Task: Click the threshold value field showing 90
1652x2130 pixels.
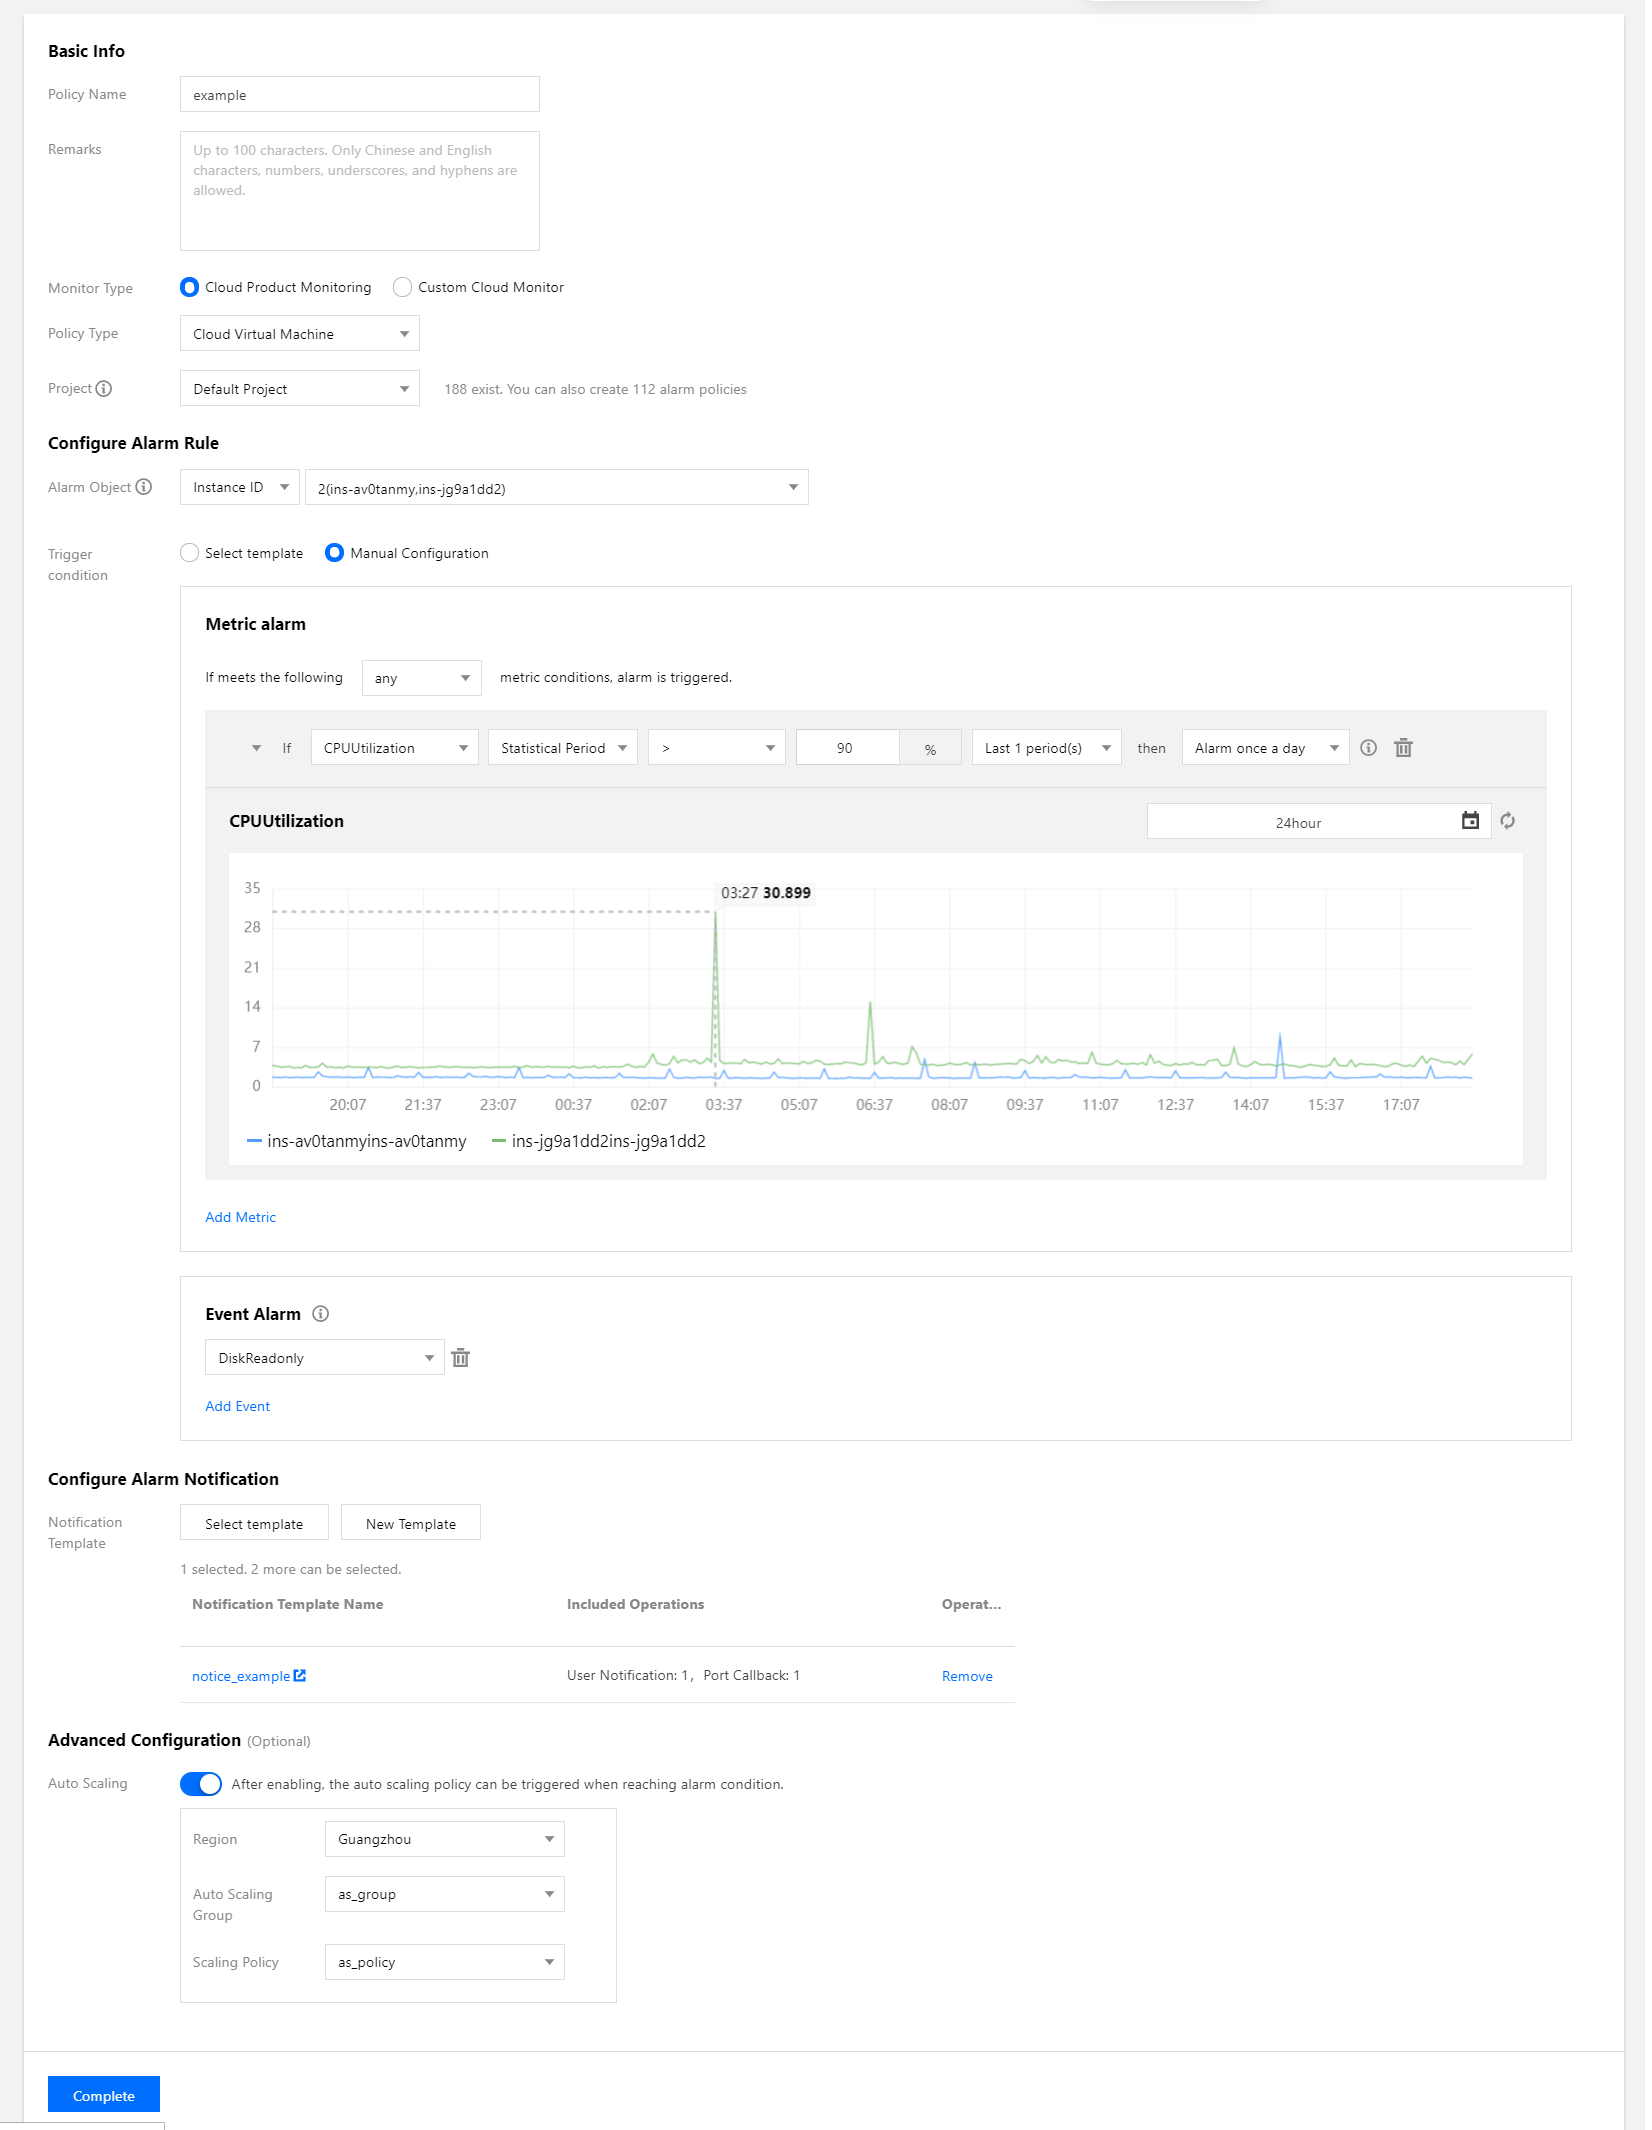Action: pos(848,748)
